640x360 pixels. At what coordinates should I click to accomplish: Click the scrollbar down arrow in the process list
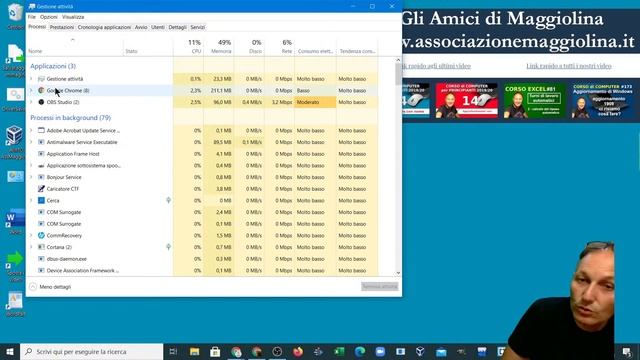pyautogui.click(x=398, y=273)
